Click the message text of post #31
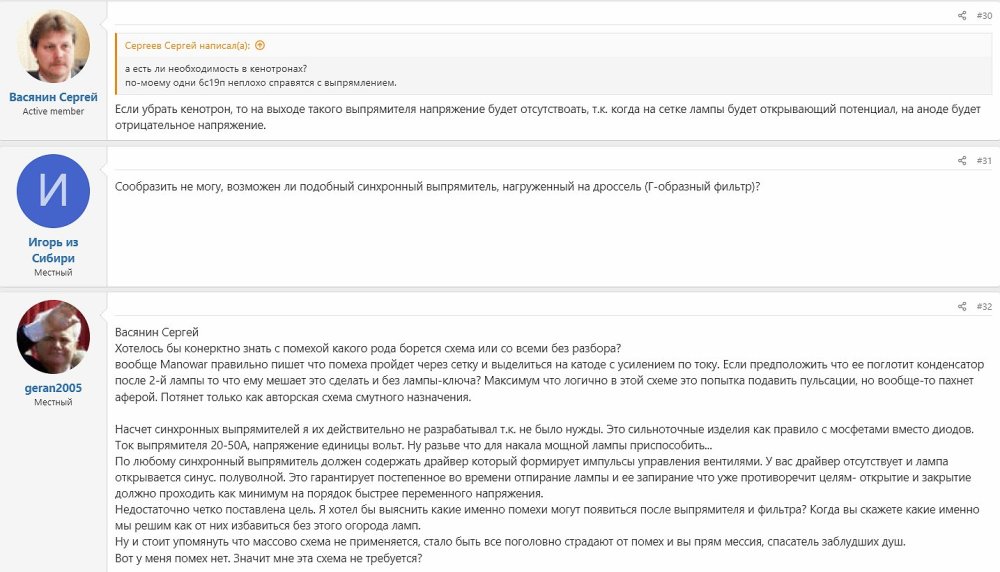The image size is (1000, 572). tap(437, 187)
